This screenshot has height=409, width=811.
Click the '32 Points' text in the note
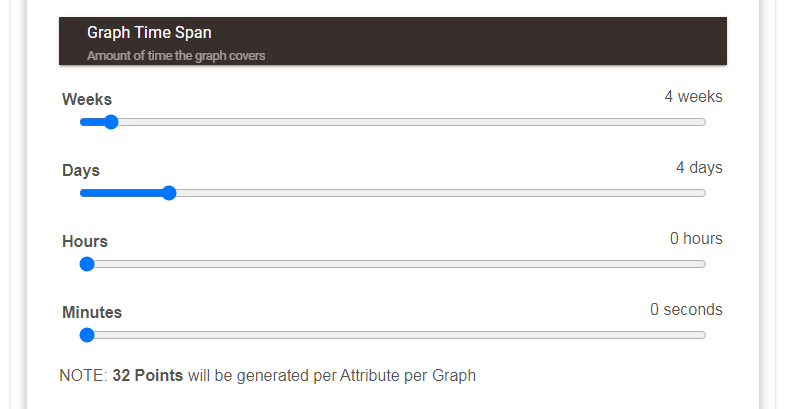(x=147, y=376)
